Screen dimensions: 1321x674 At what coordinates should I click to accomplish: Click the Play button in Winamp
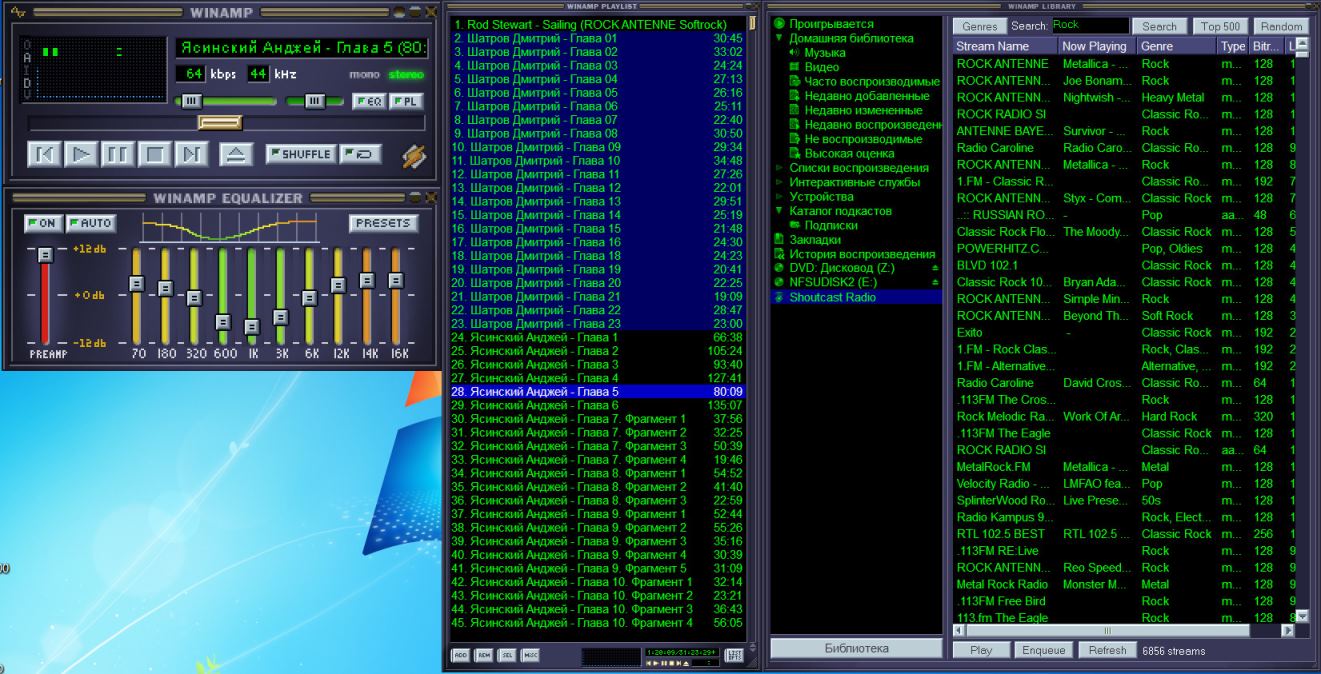click(83, 154)
